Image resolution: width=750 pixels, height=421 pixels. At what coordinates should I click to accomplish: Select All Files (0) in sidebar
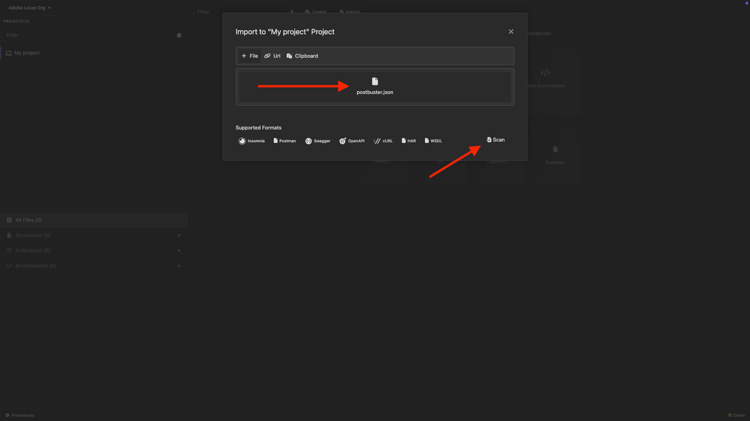tap(94, 220)
